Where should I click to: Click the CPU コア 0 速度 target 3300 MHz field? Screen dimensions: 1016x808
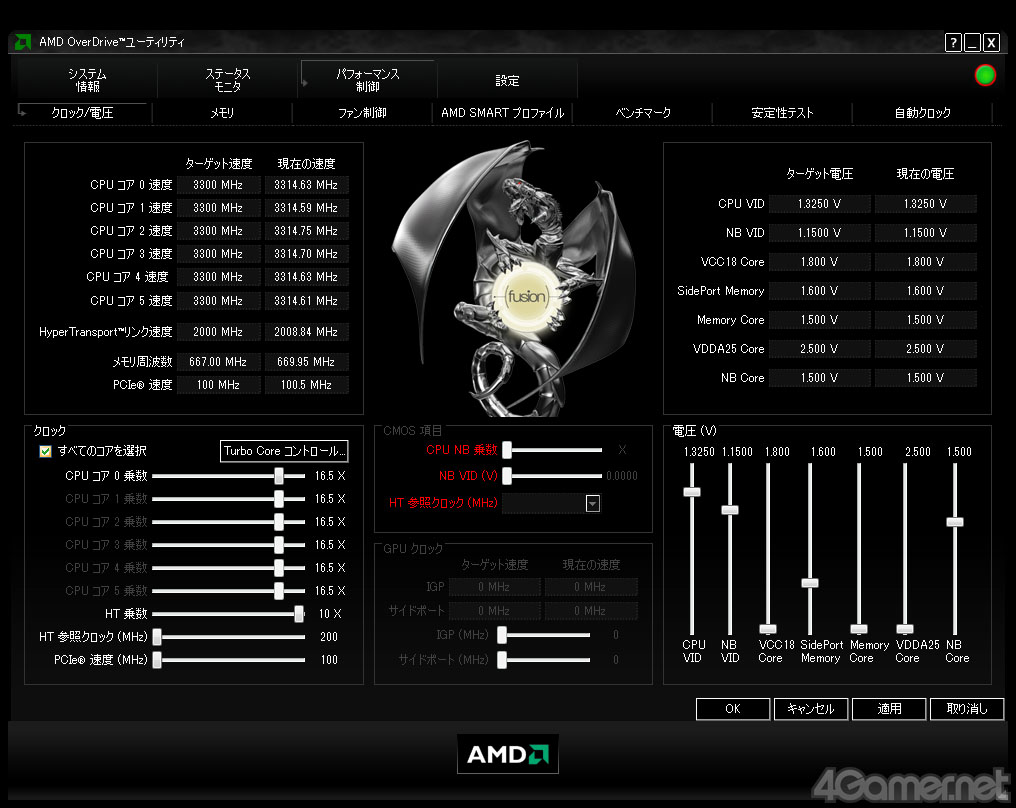point(218,185)
